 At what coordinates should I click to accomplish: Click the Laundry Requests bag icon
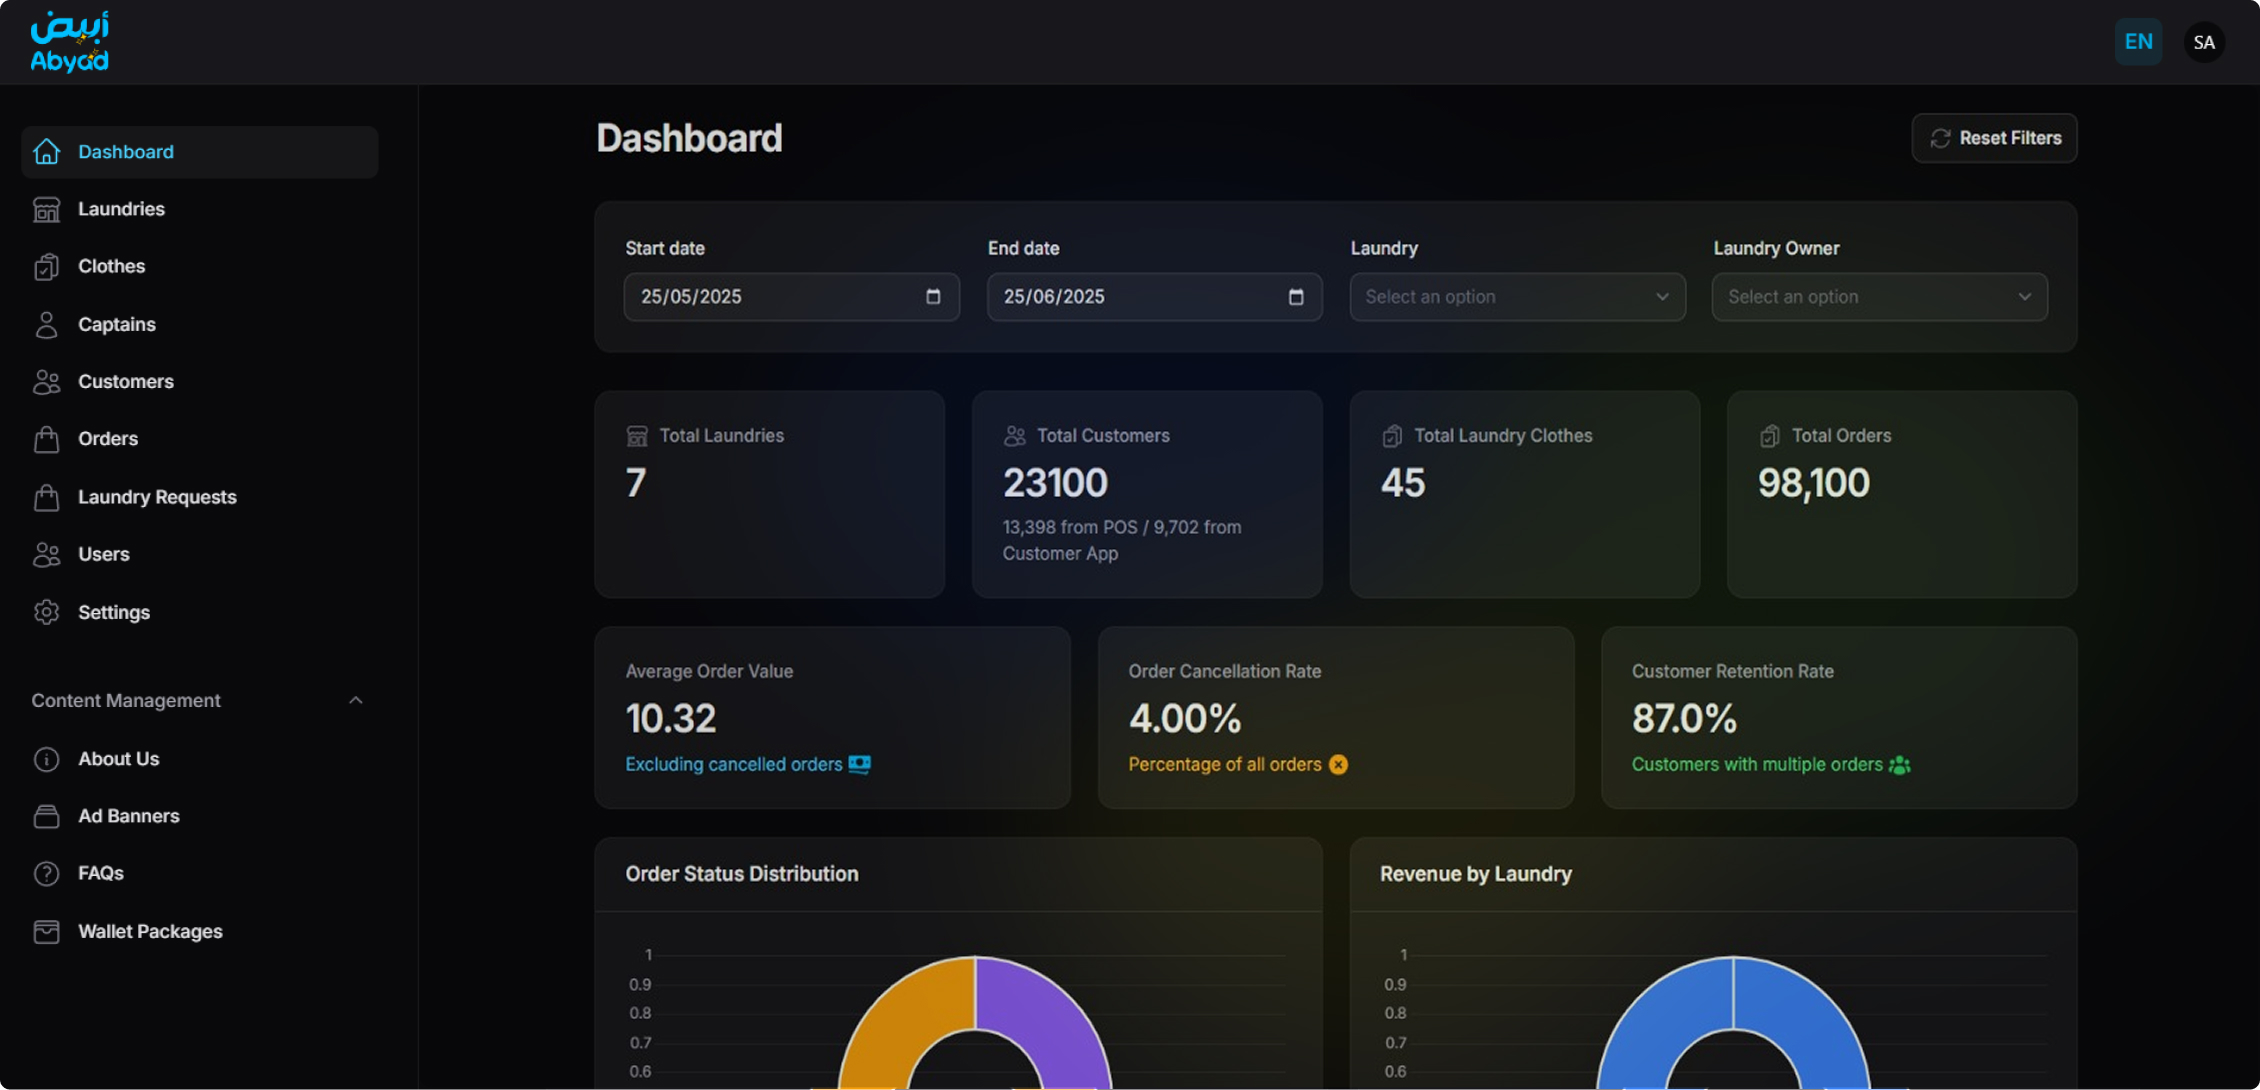(x=46, y=497)
